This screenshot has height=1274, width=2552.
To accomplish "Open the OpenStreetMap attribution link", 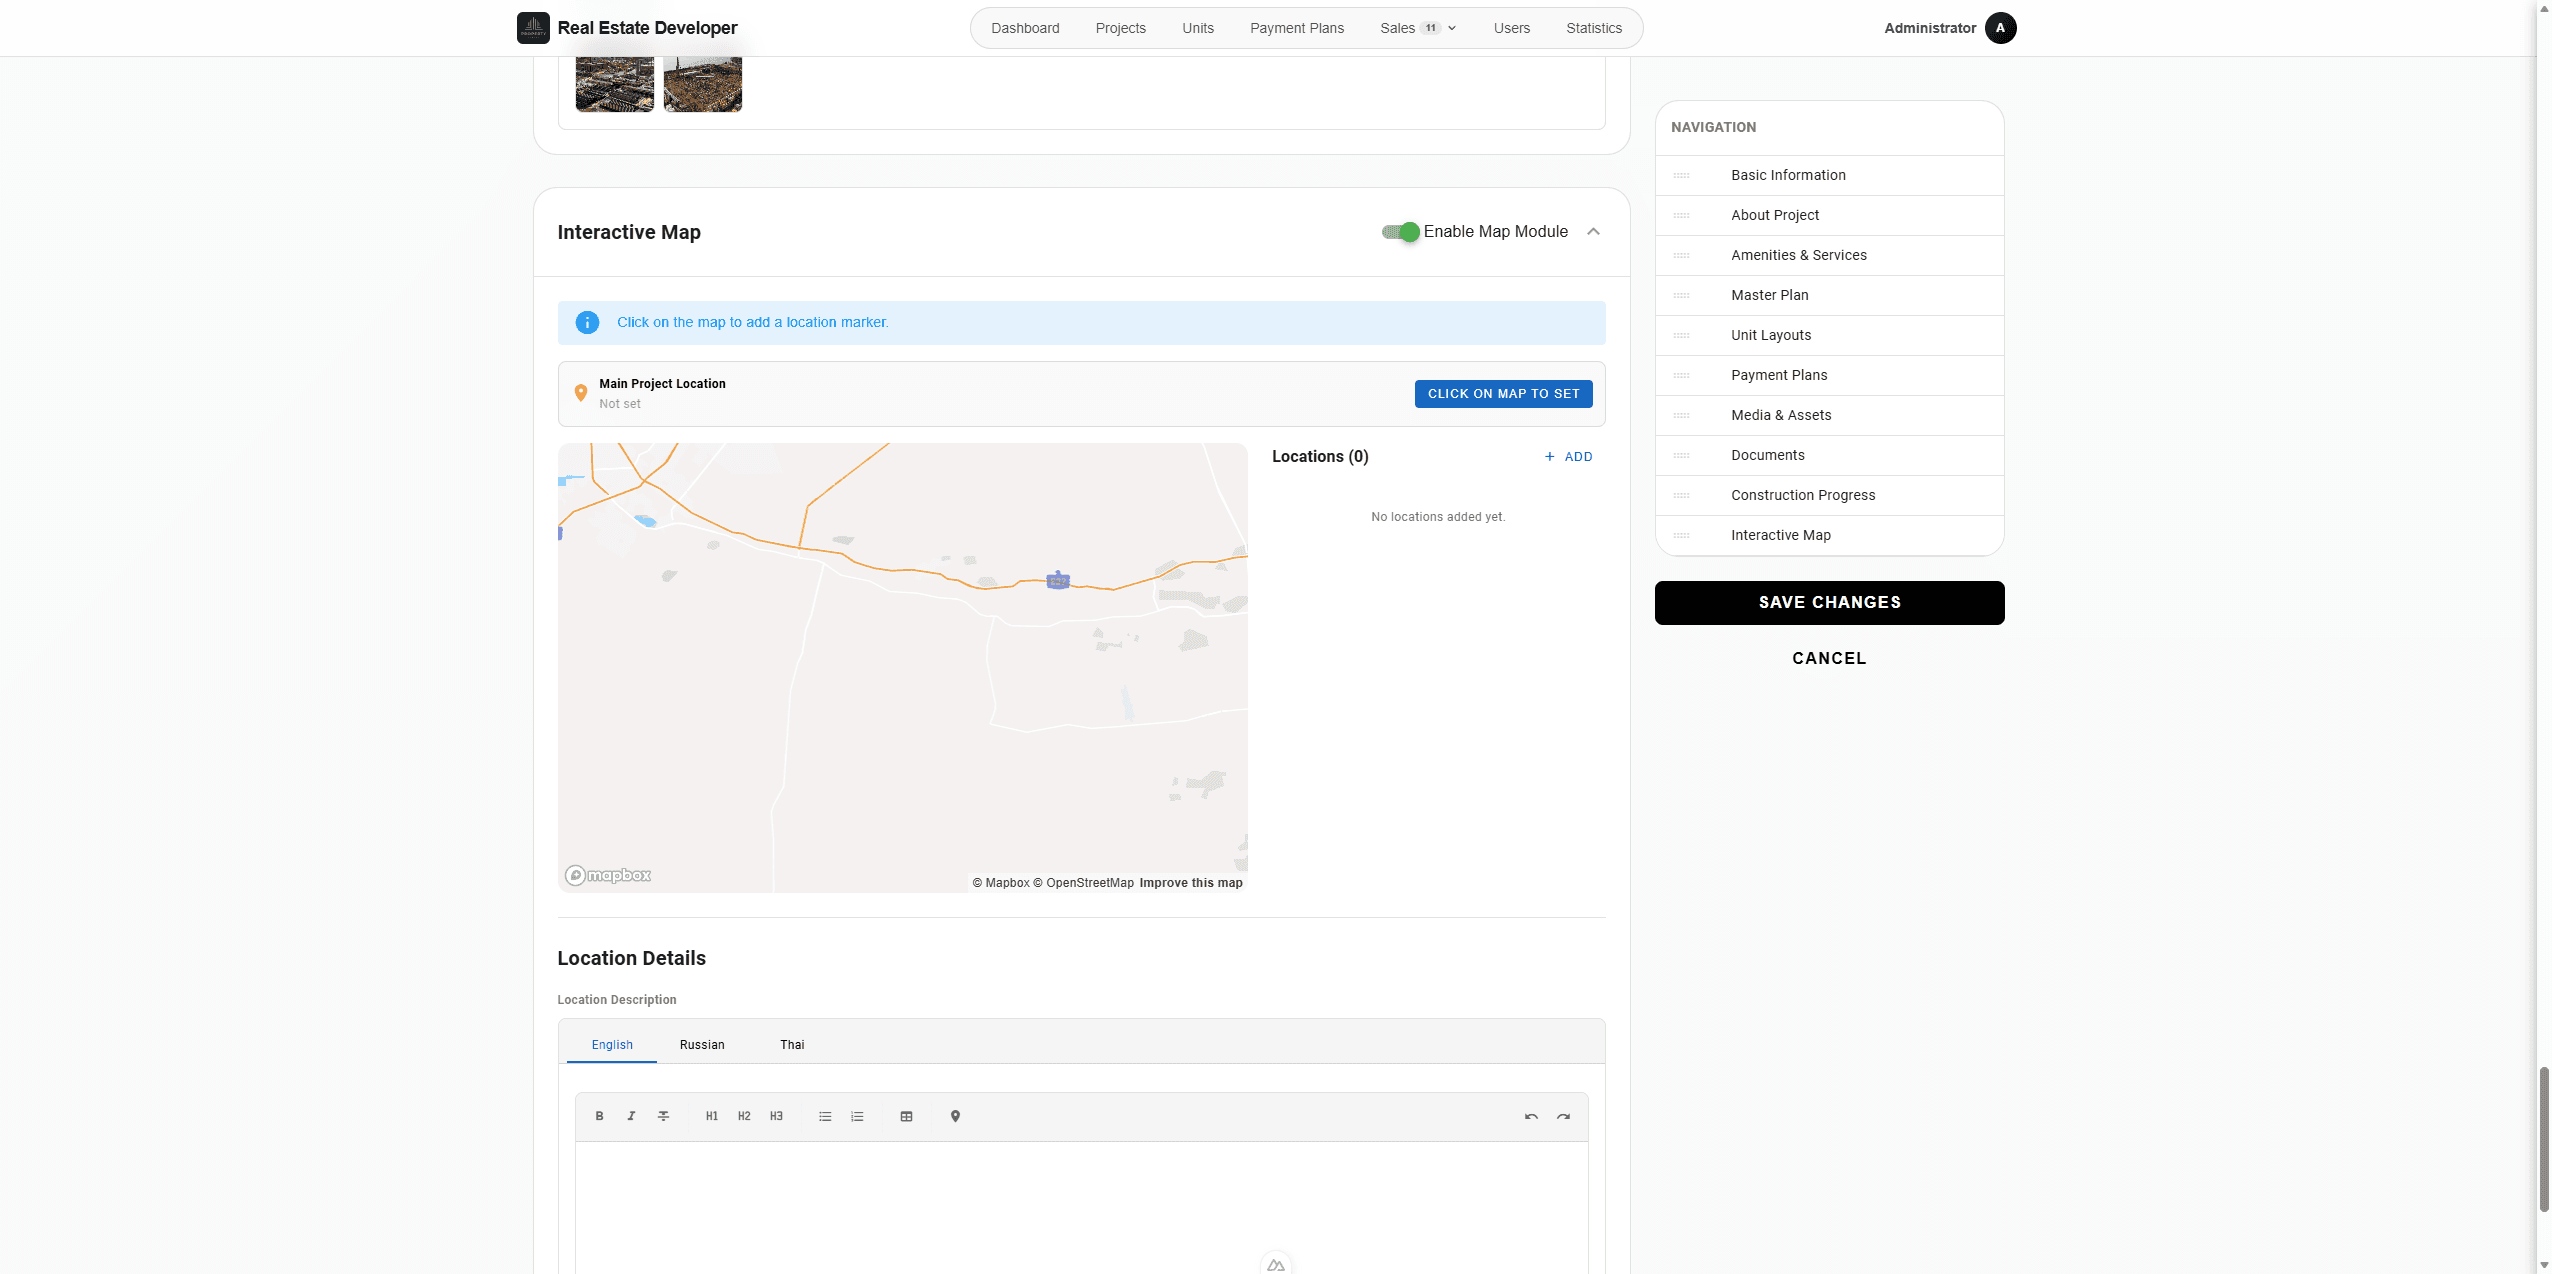I will coord(1083,883).
